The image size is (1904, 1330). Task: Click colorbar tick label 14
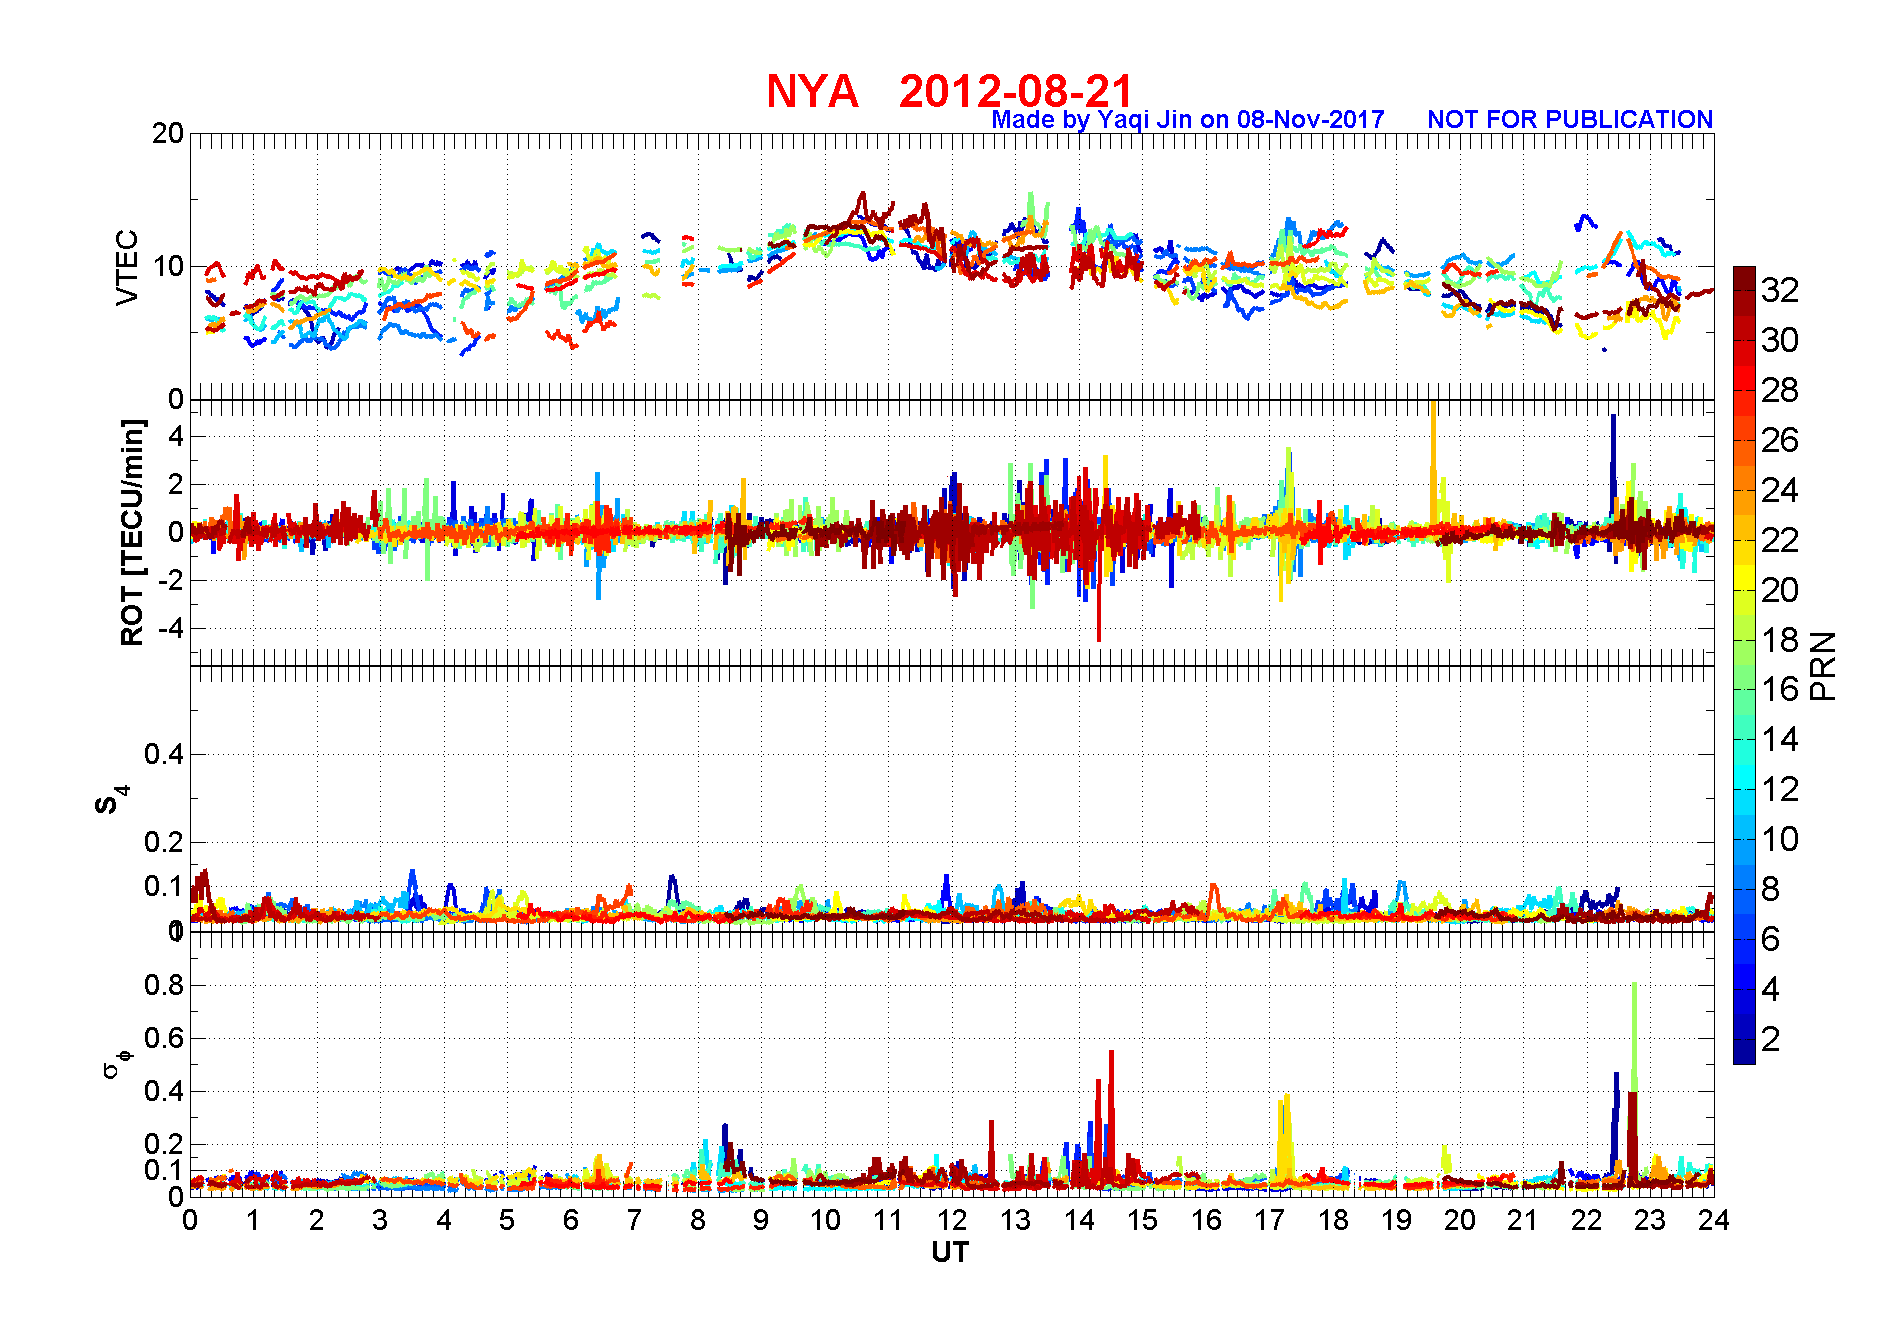click(x=1779, y=740)
